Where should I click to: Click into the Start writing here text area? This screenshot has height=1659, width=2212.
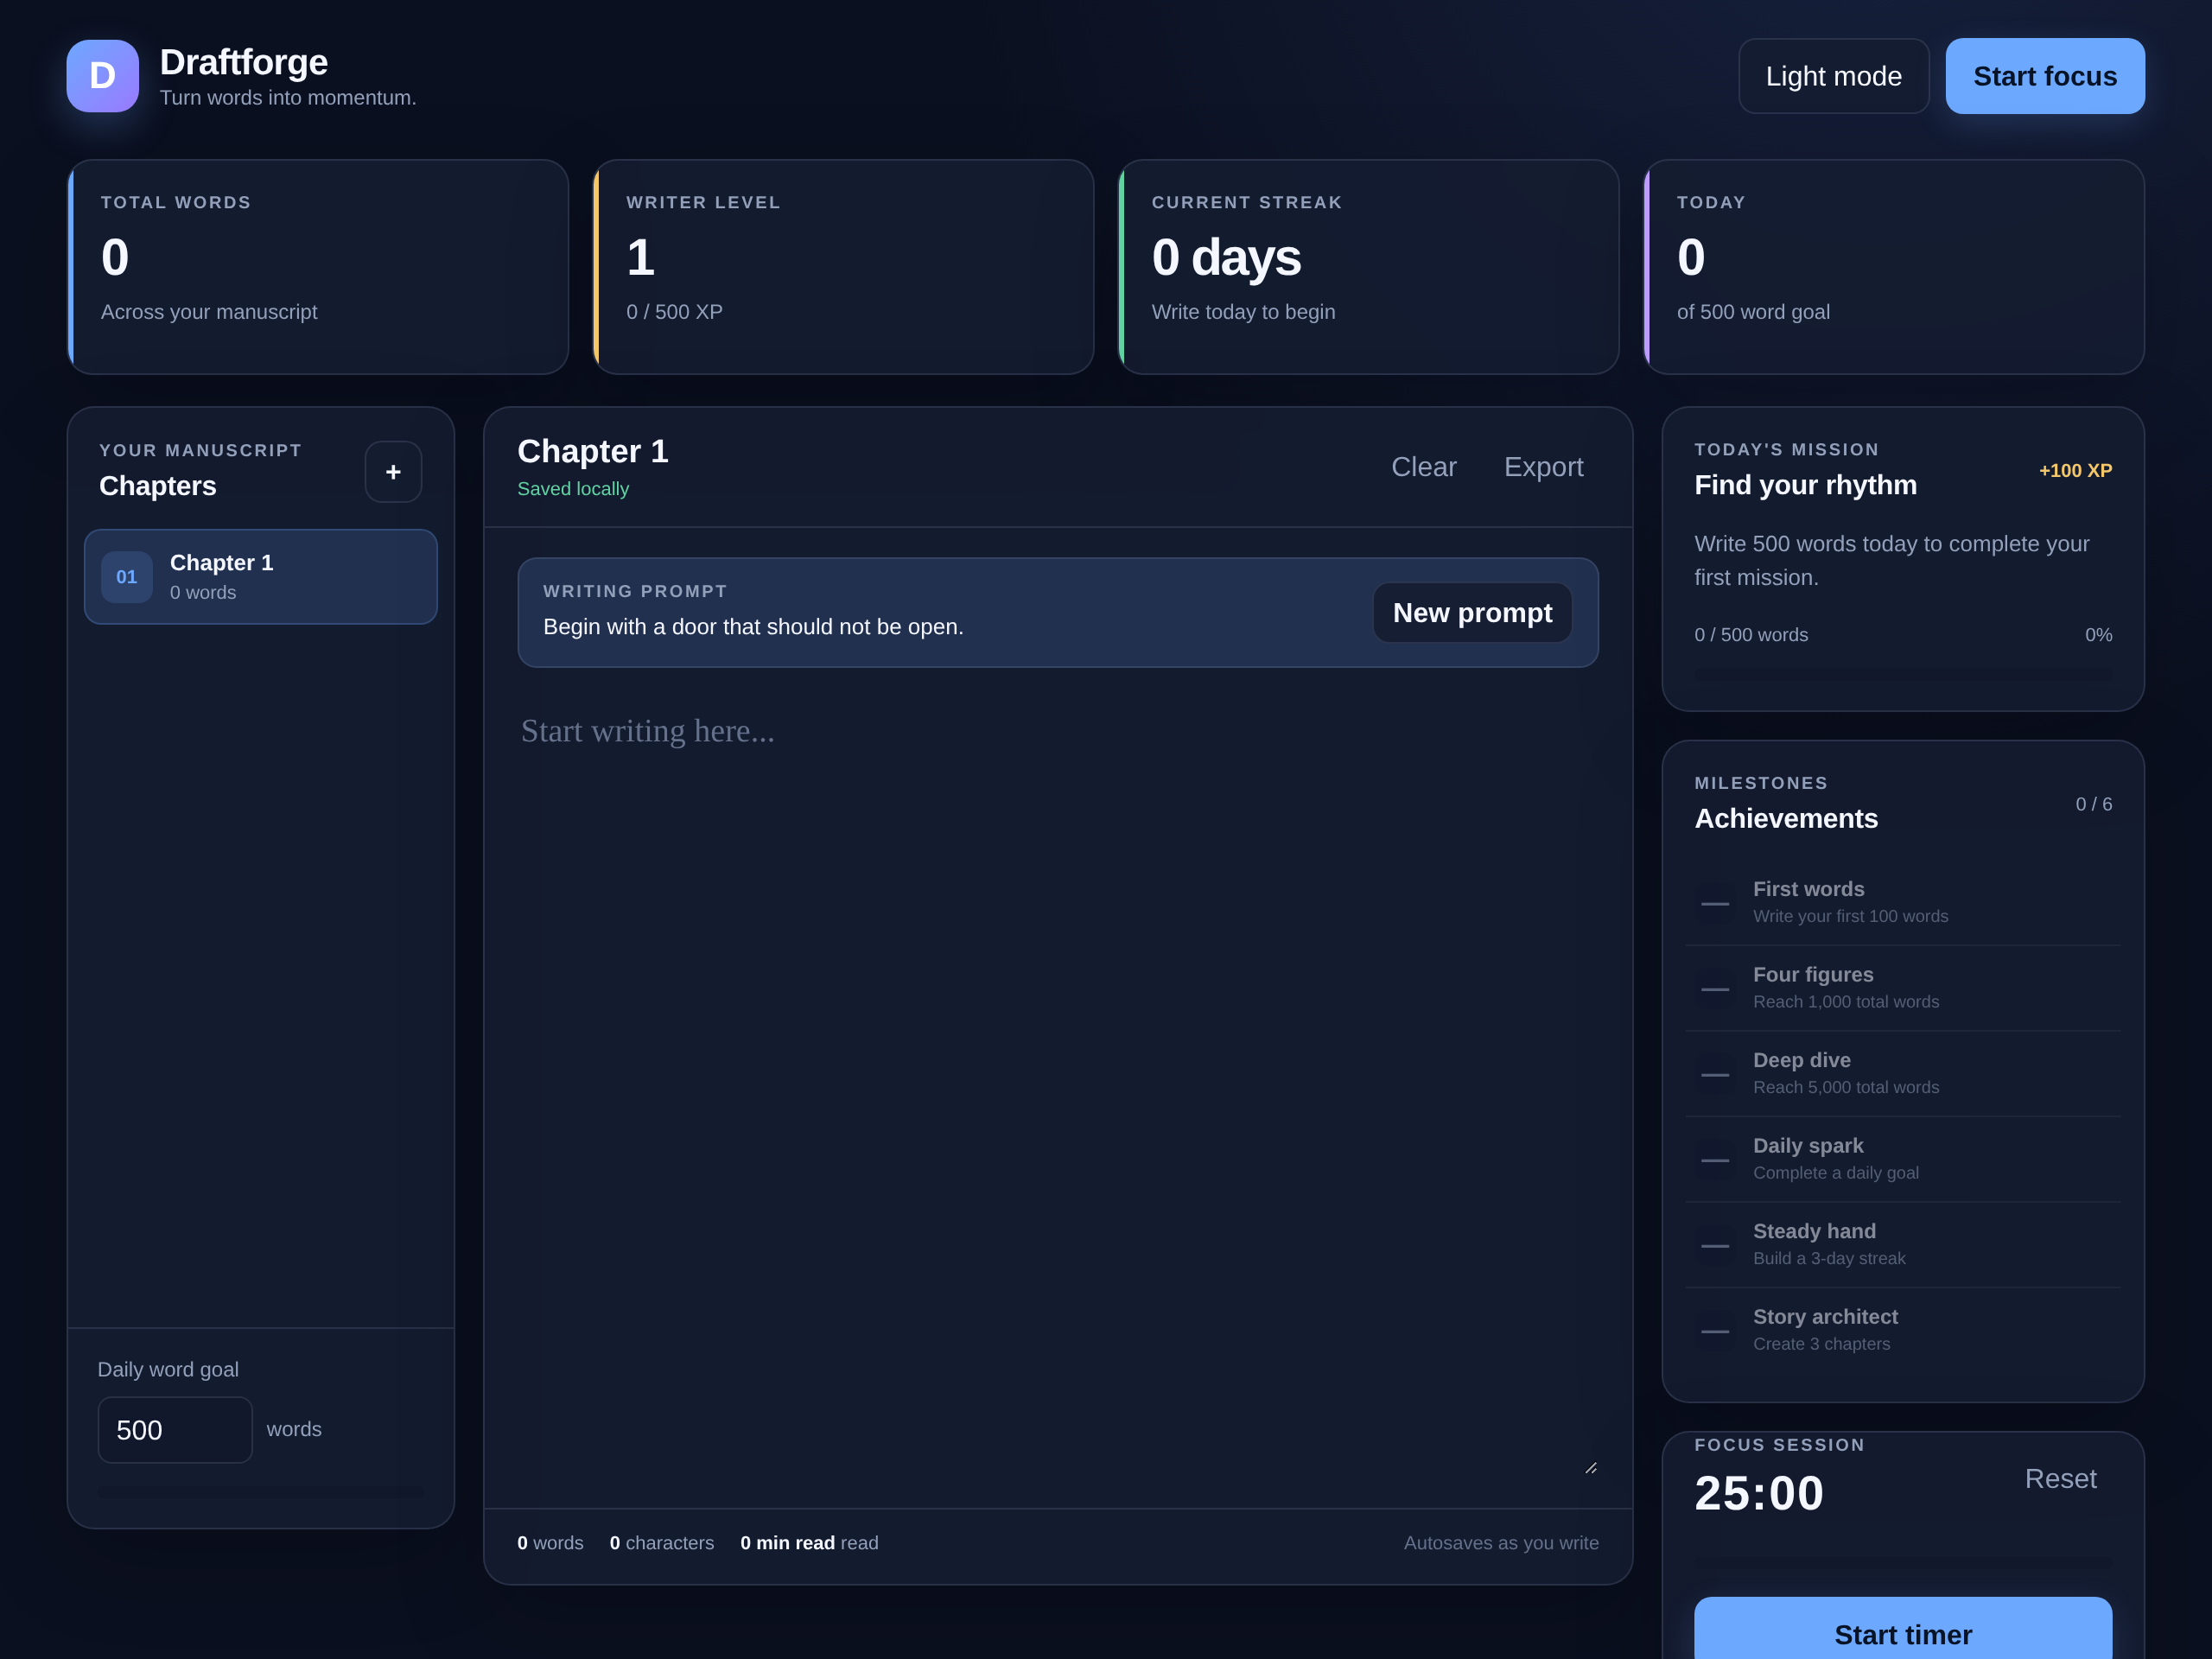1058,1088
